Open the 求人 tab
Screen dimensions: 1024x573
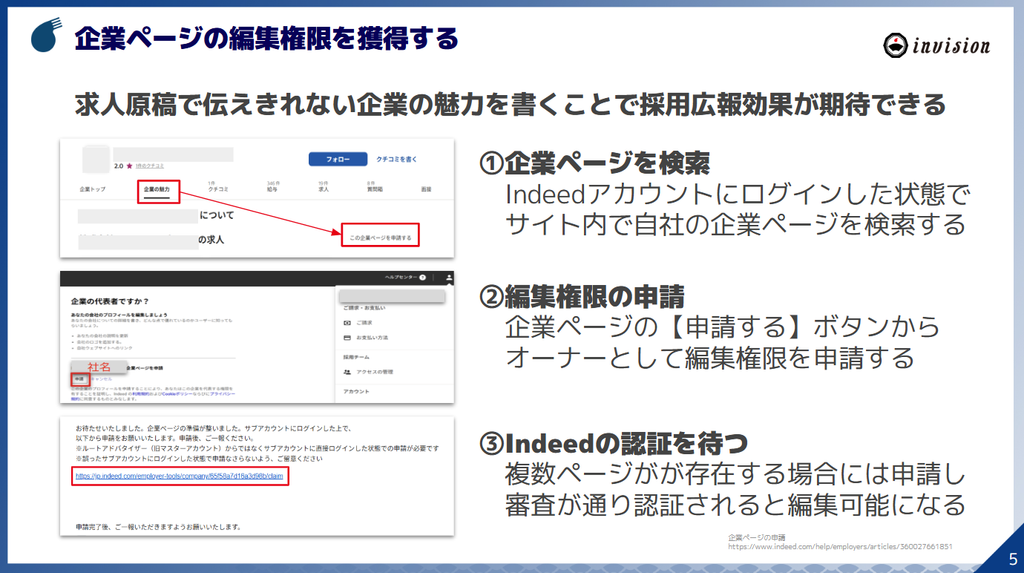pos(323,187)
